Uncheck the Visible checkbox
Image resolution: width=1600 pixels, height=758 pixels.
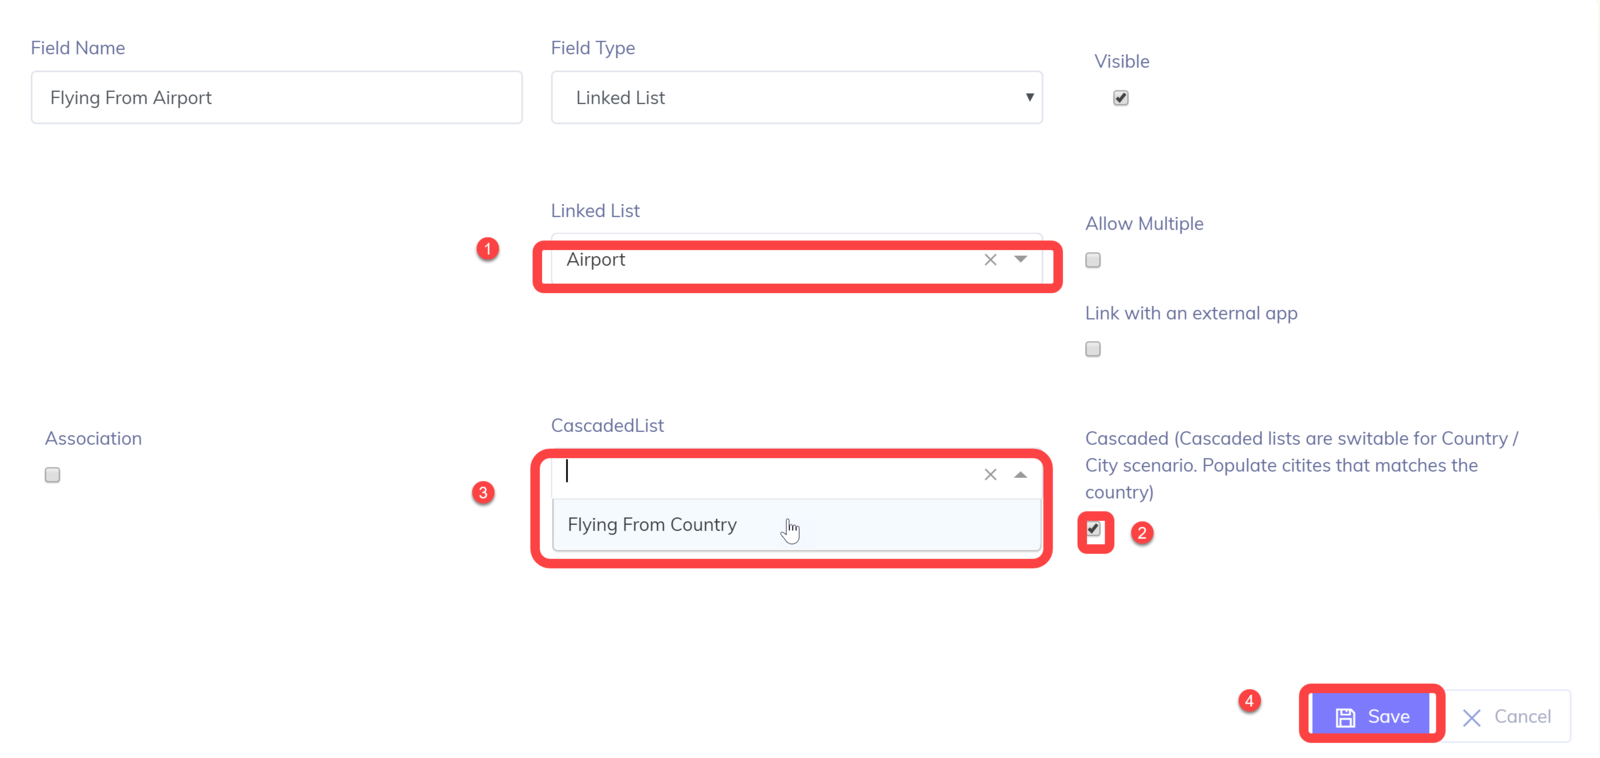click(1121, 98)
